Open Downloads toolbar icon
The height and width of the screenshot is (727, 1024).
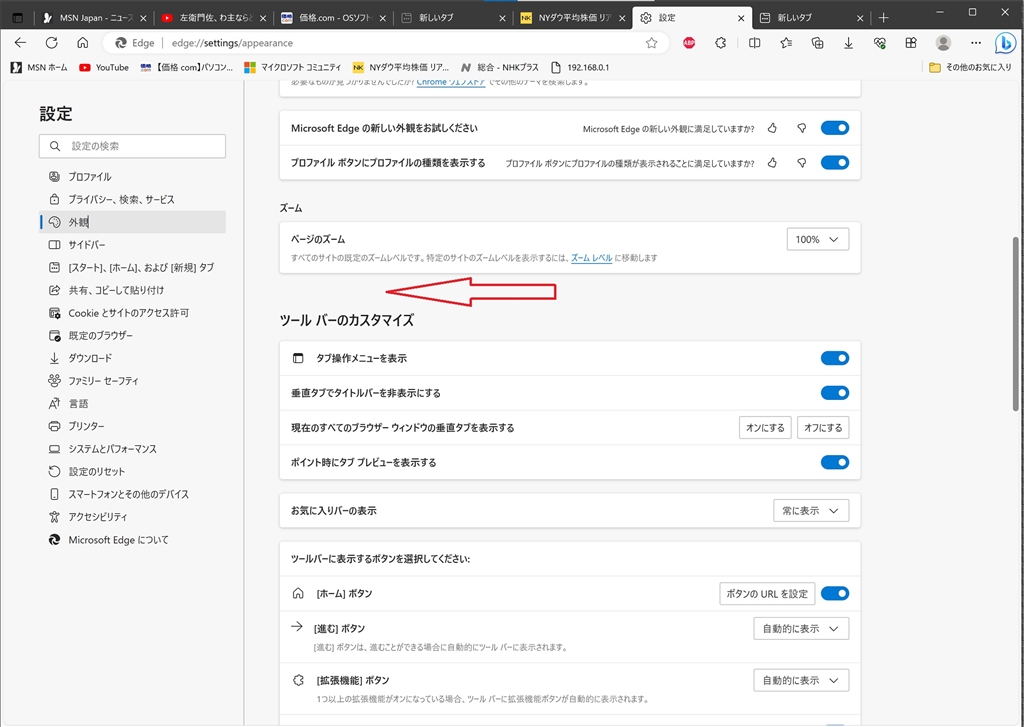click(848, 43)
